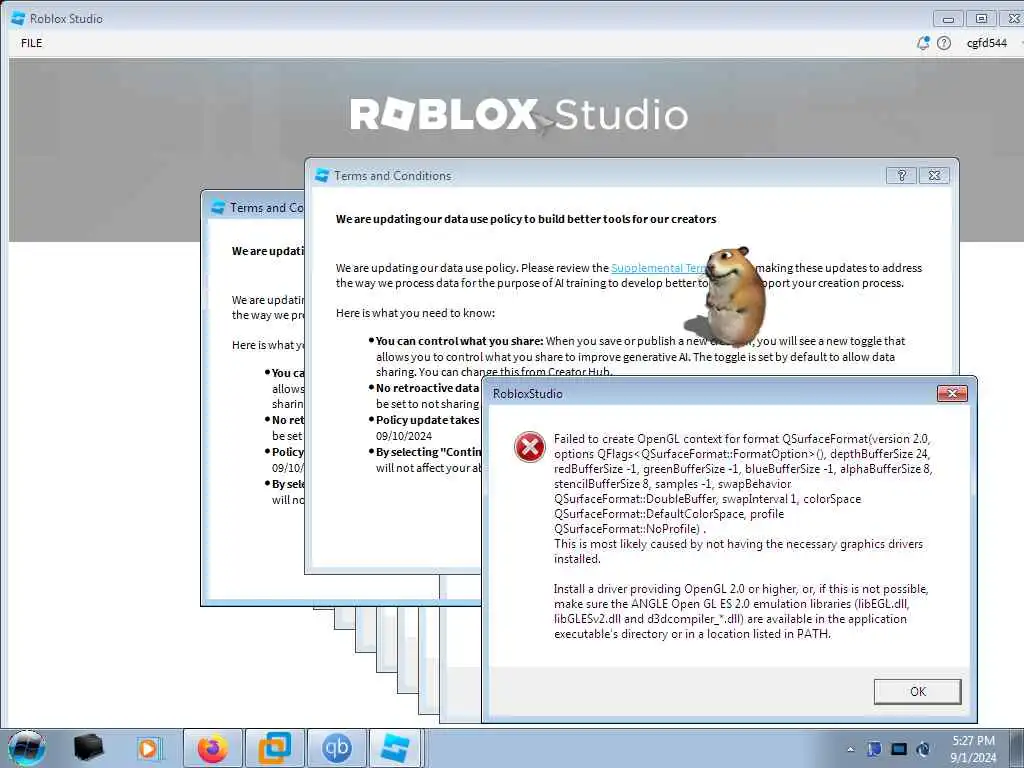Click the monitor tray icon

tap(899, 749)
